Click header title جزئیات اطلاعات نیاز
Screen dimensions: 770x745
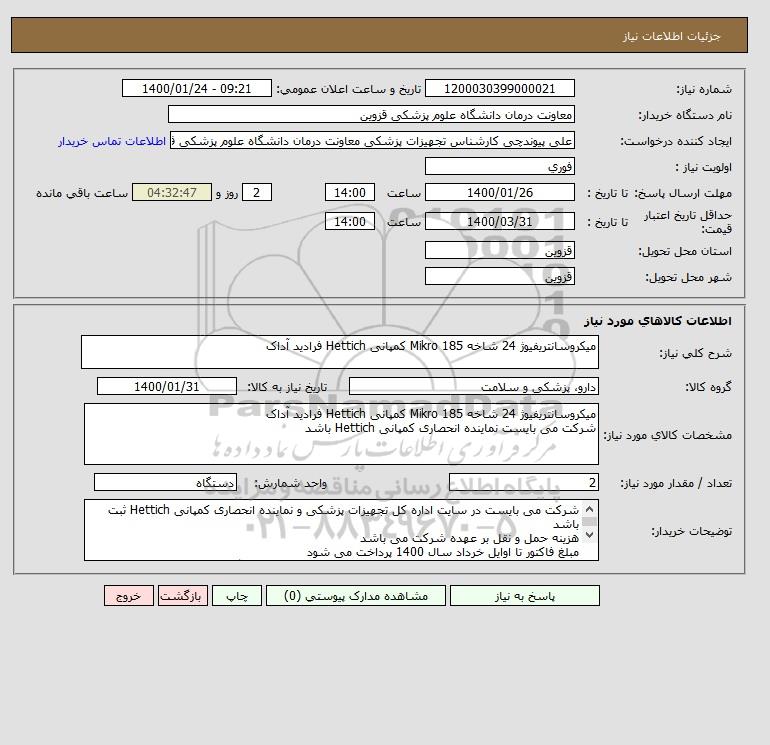tap(671, 36)
